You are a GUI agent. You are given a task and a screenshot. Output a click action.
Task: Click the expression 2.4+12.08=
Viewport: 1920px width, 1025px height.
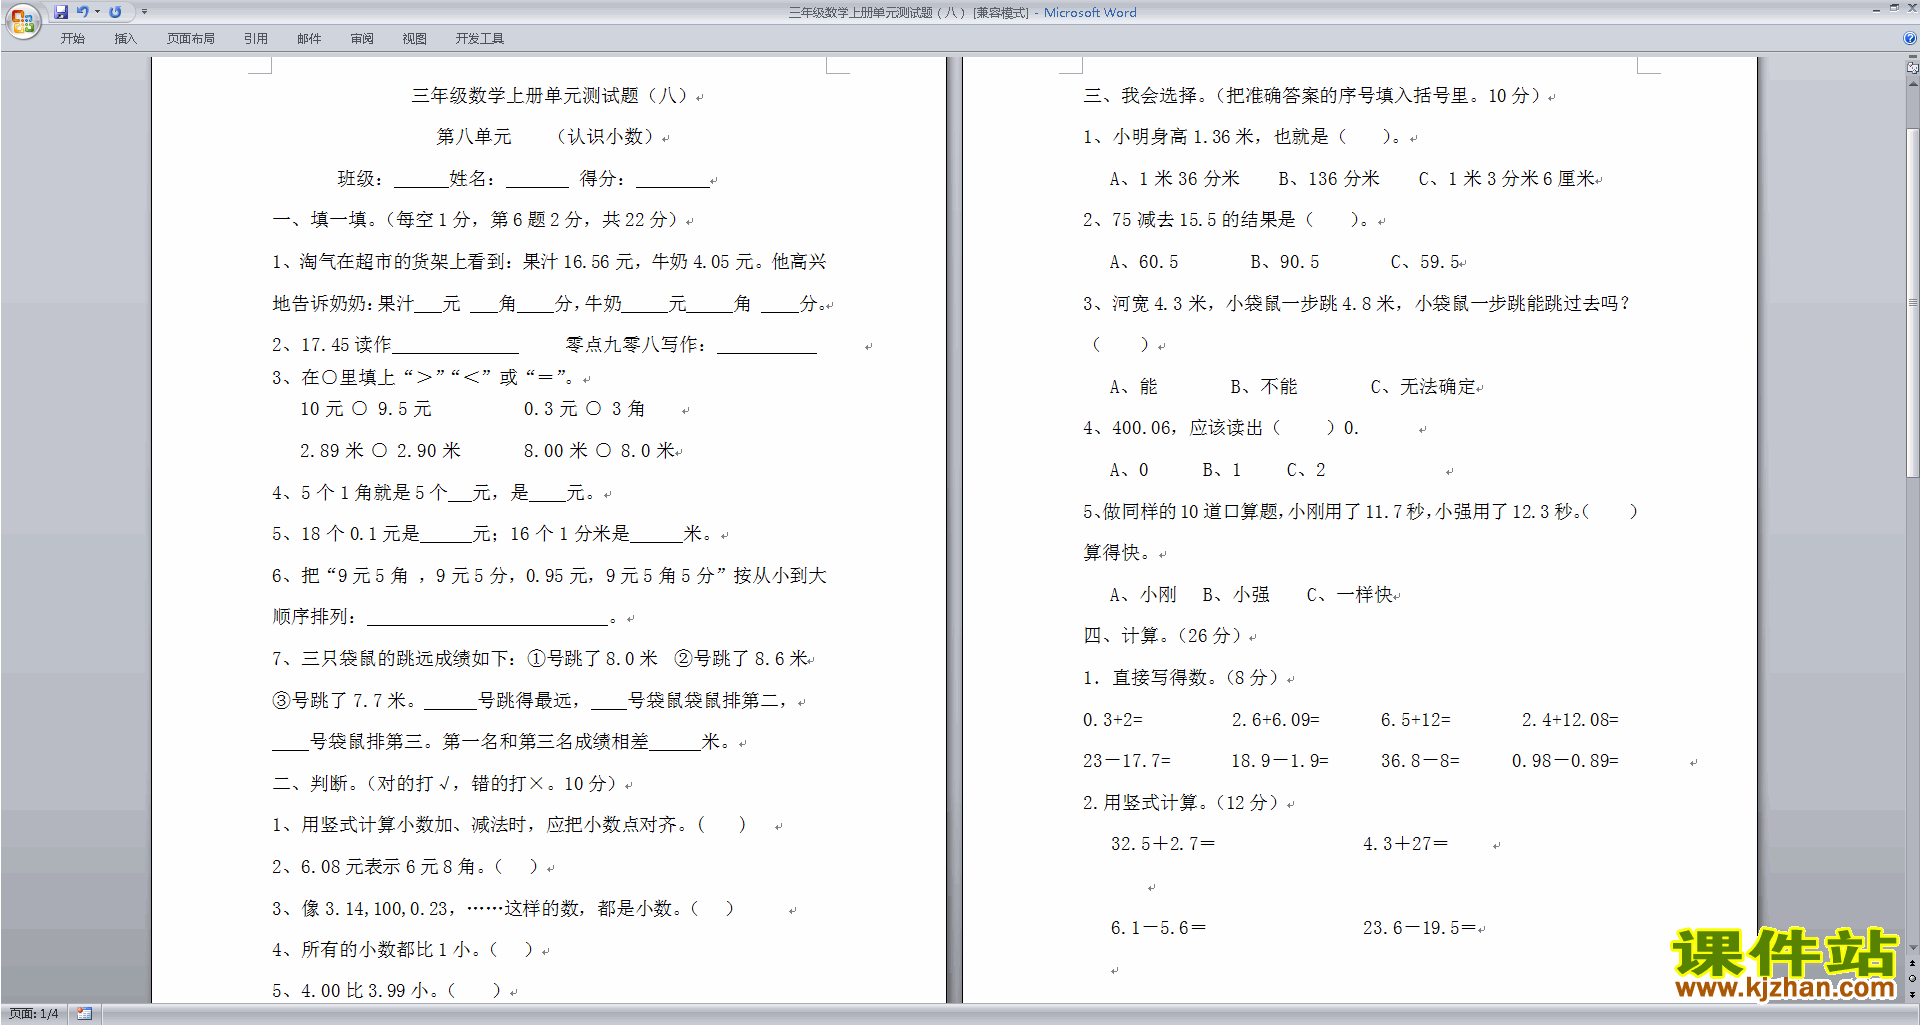[1570, 720]
